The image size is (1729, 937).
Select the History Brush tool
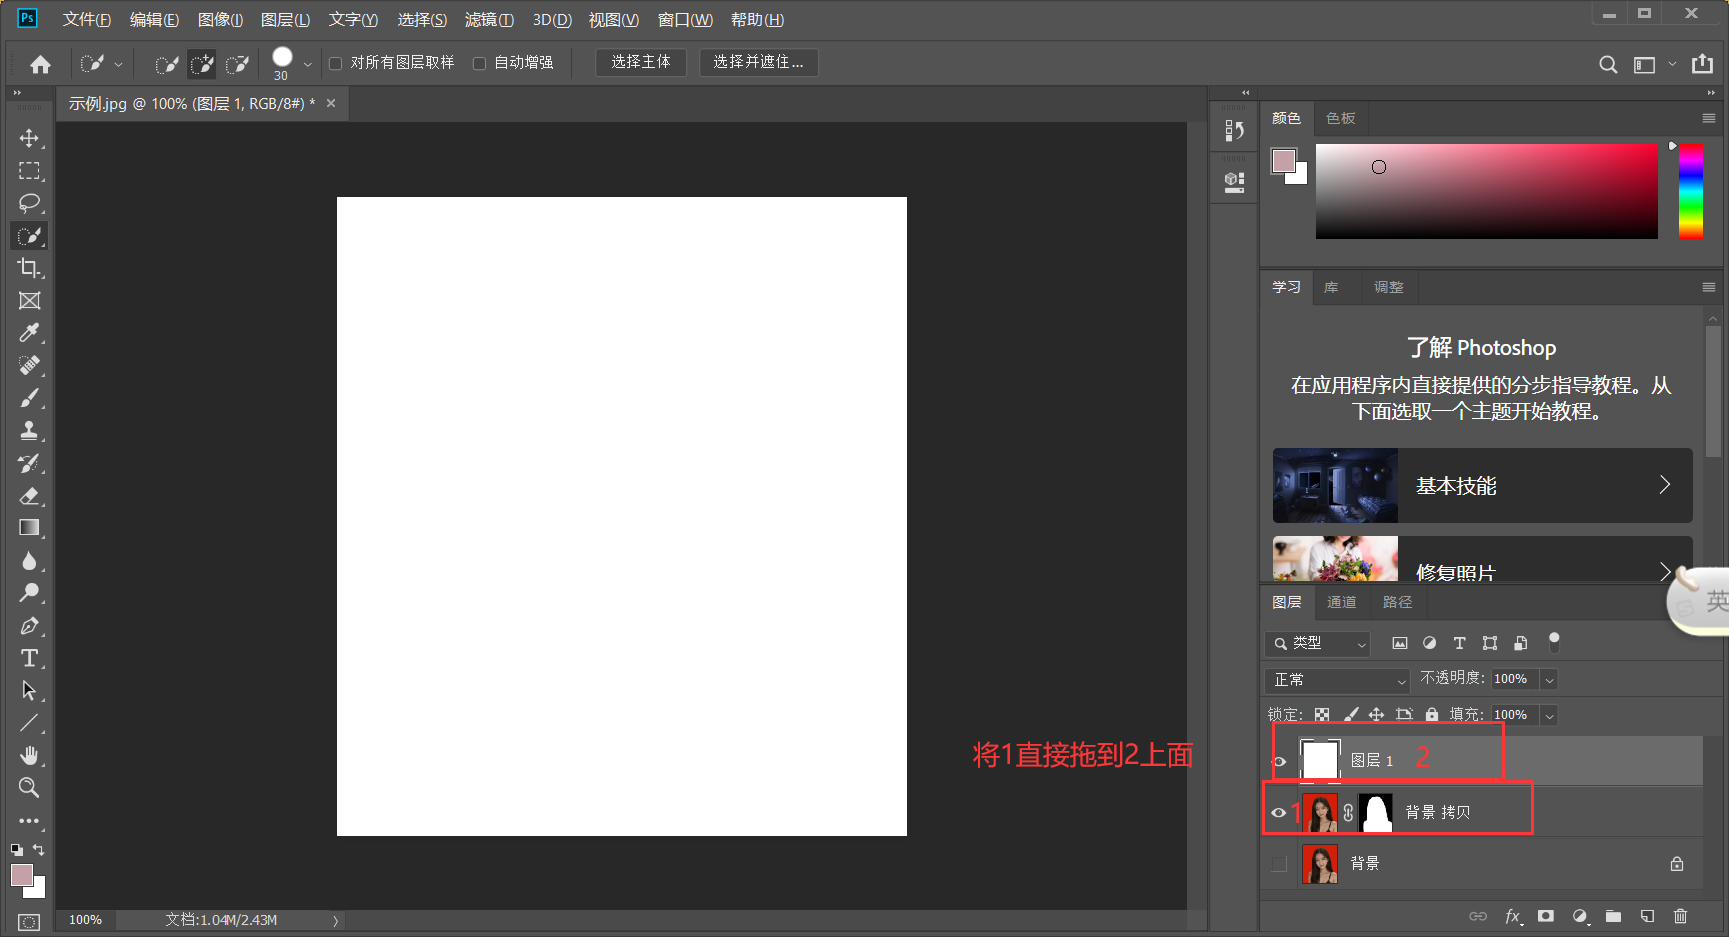click(x=29, y=463)
